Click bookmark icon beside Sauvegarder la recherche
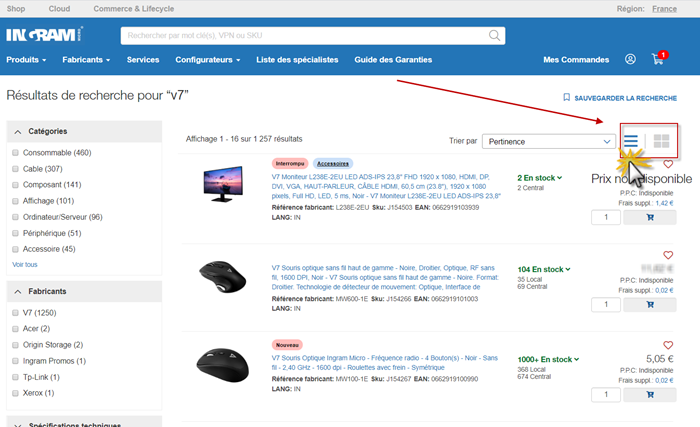Screen dimensions: 700x427 click(567, 97)
